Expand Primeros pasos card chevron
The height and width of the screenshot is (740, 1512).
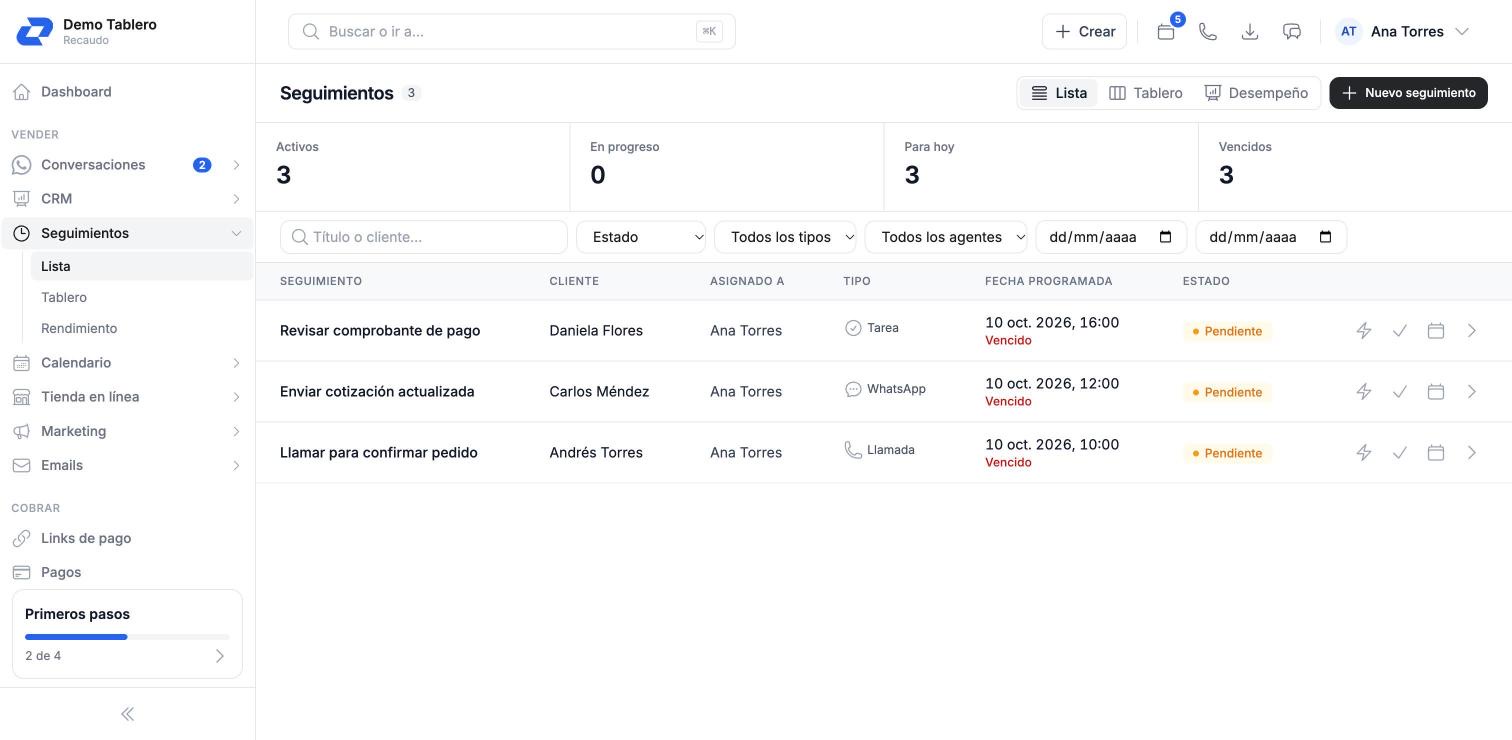point(220,656)
